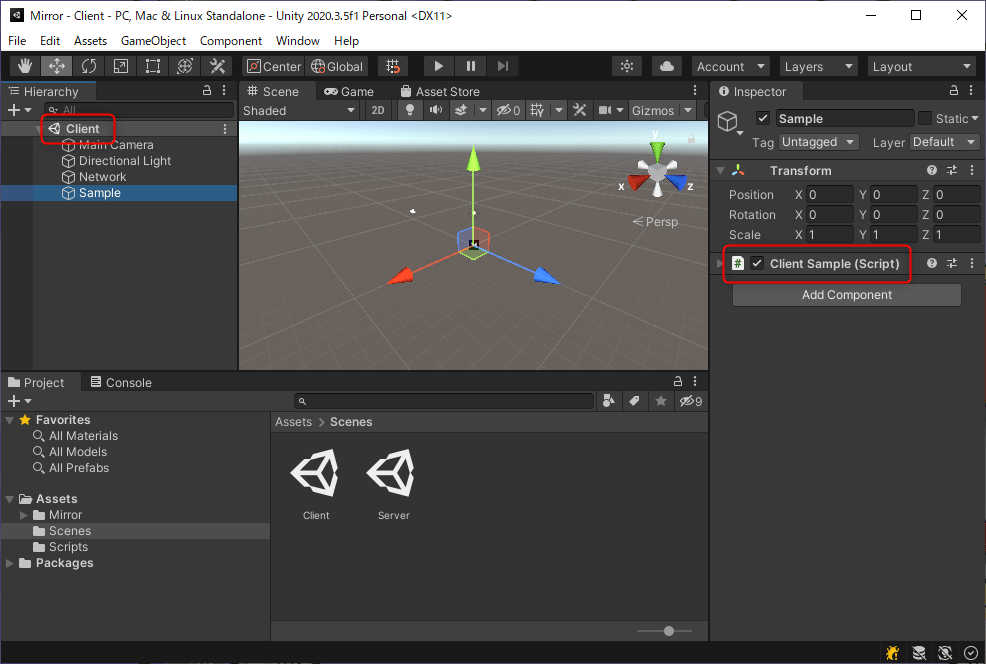Select the Rect tool
986x664 pixels.
click(x=153, y=66)
